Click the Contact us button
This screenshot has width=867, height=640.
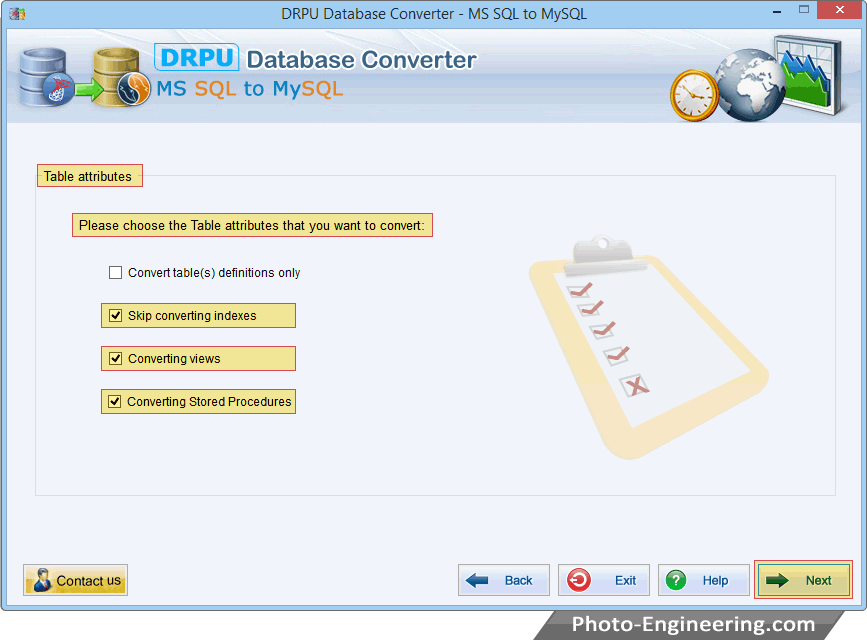click(x=76, y=580)
